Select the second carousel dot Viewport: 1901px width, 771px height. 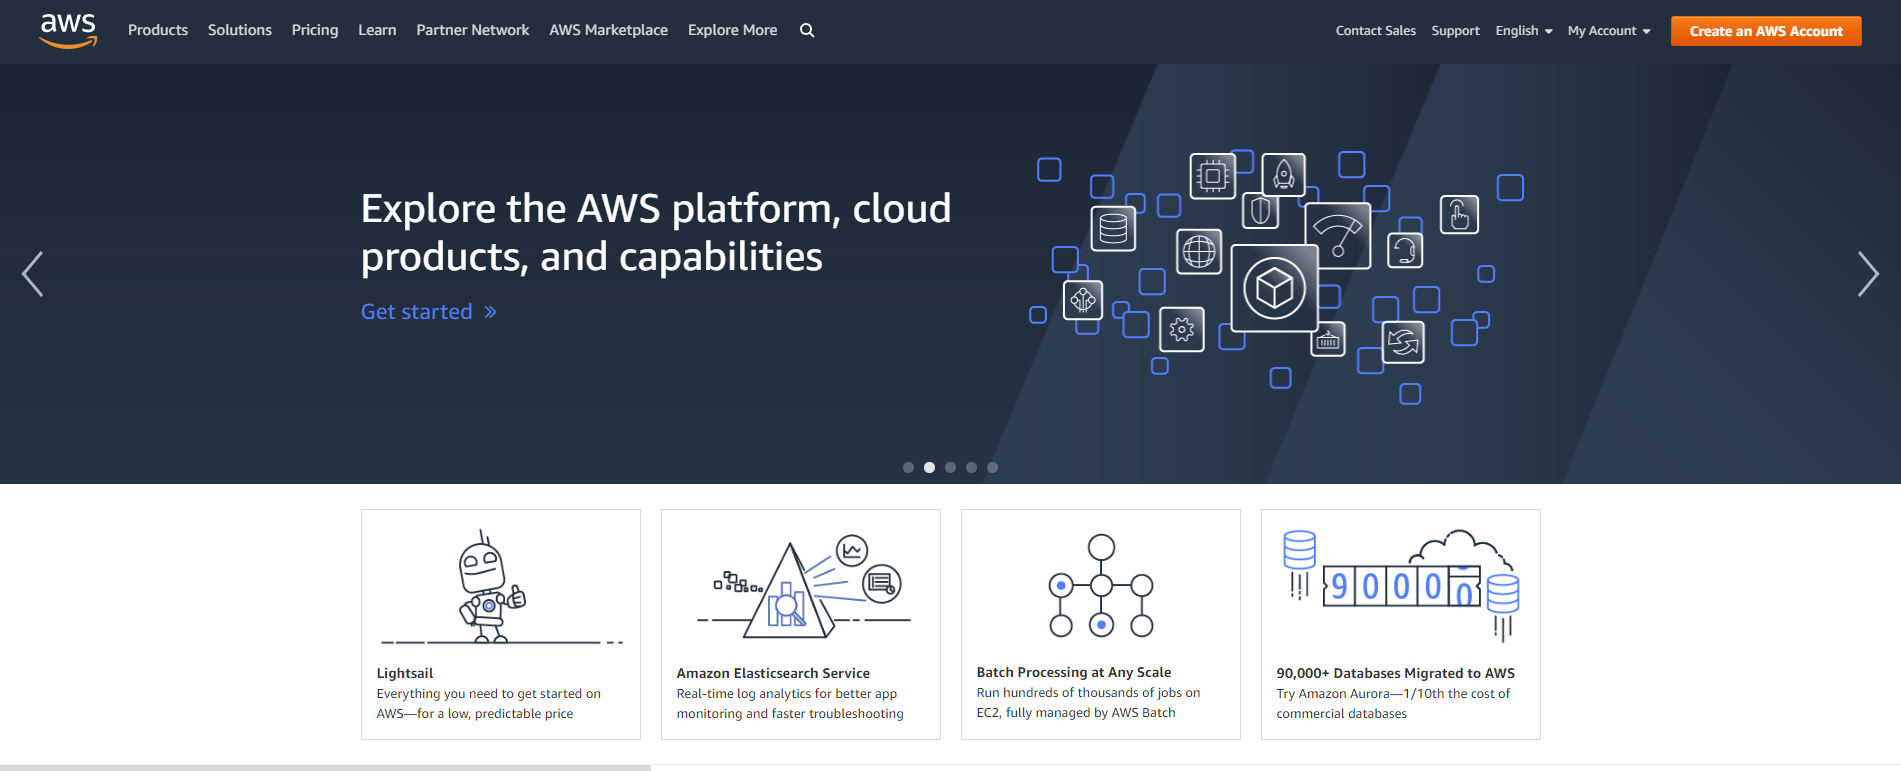(x=929, y=467)
